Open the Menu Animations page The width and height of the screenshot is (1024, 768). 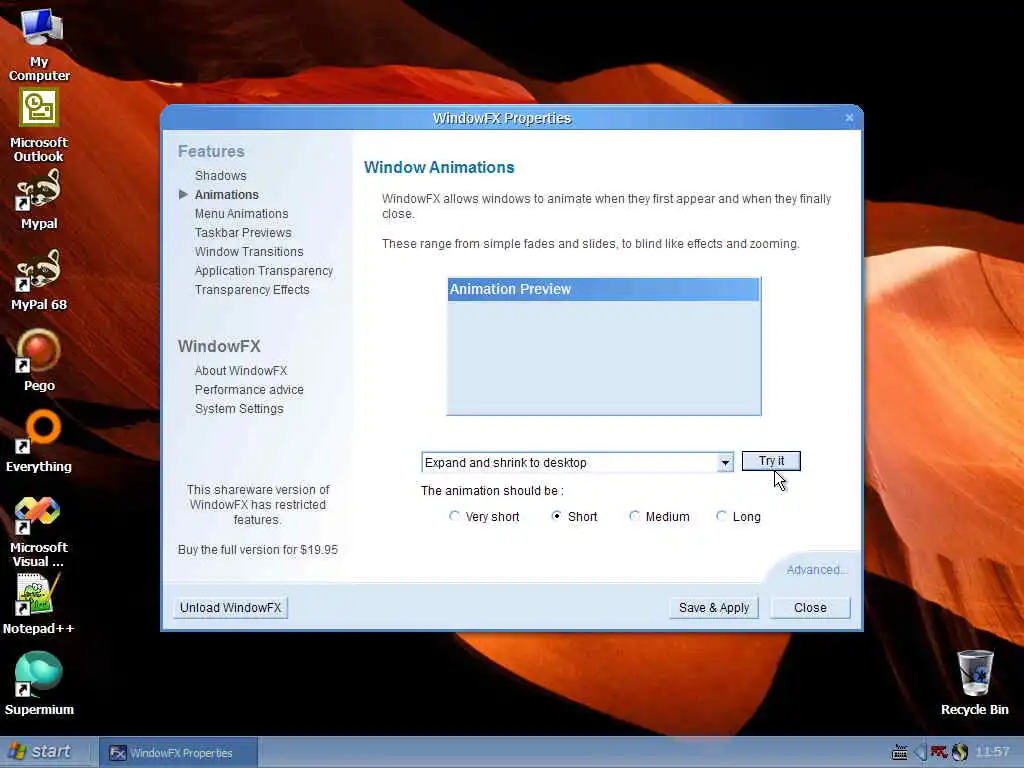click(242, 214)
